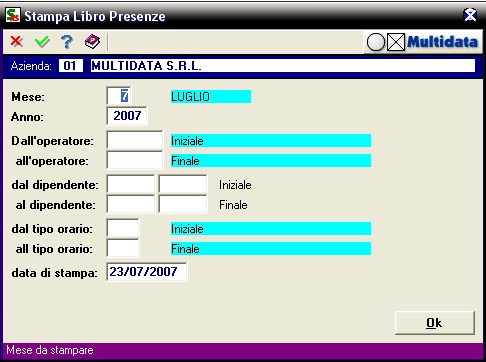Screen dimensions: 486x362
Task: Click the red X cancel icon
Action: (x=16, y=42)
